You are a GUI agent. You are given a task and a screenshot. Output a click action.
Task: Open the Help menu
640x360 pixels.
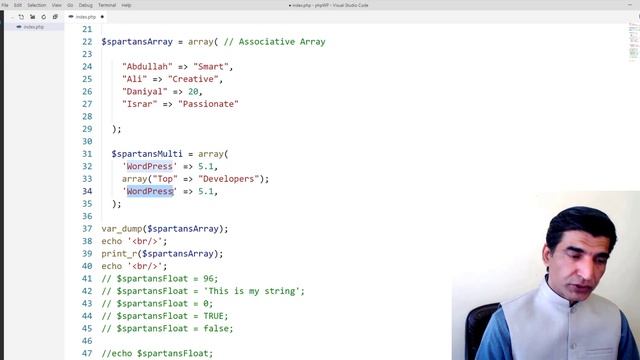point(127,5)
